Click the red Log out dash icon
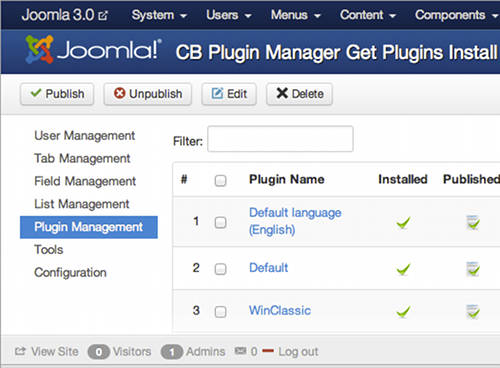The height and width of the screenshot is (368, 500). tap(268, 351)
